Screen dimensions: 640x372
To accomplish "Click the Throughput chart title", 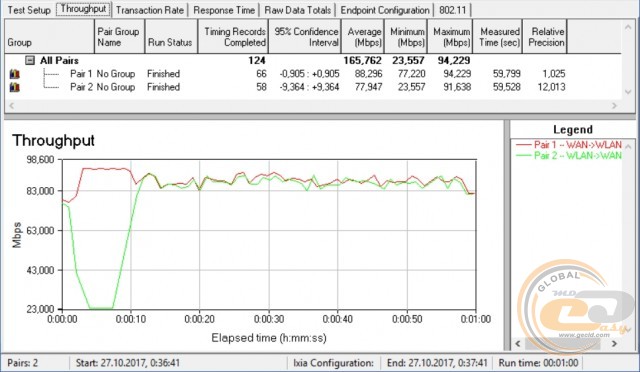I will point(53,140).
